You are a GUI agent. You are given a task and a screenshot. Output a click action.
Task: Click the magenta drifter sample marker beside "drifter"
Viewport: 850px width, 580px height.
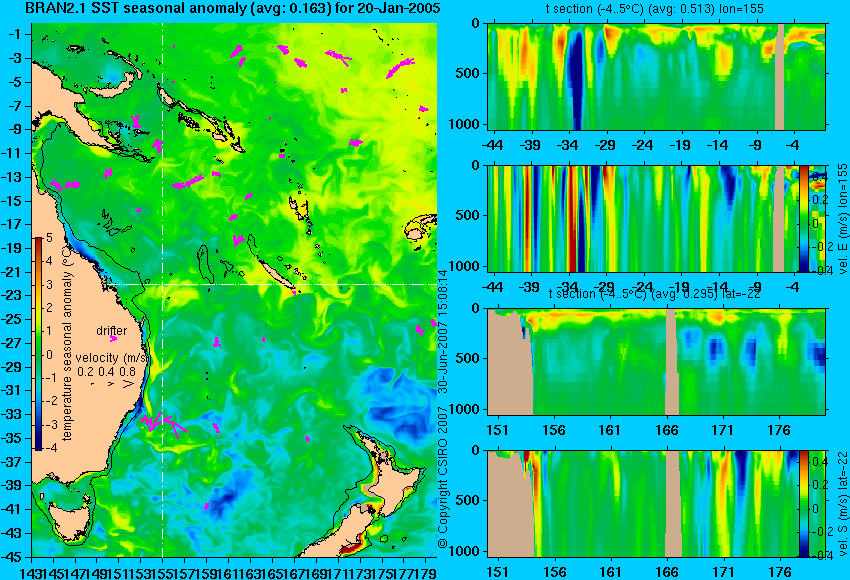point(113,339)
